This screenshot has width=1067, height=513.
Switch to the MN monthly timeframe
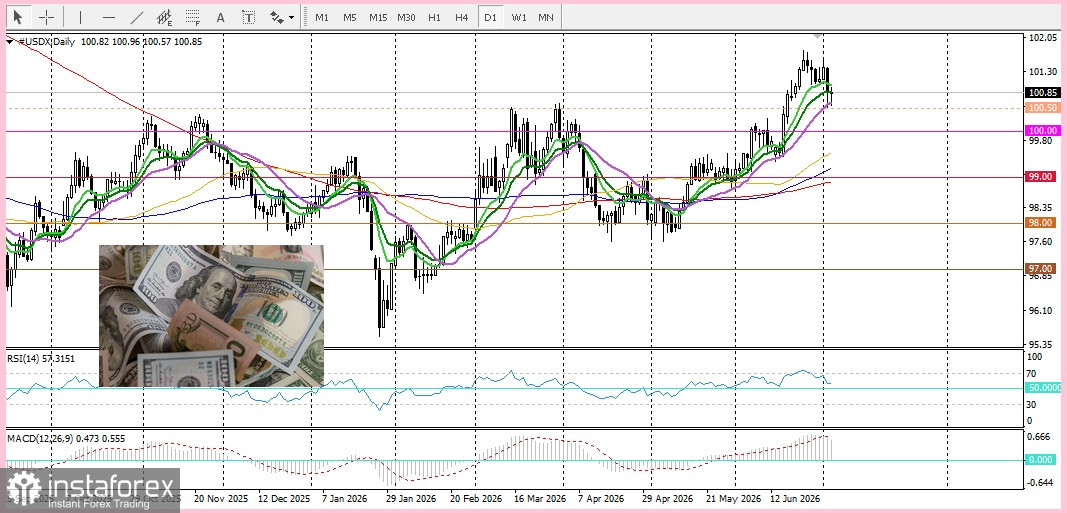coord(546,17)
